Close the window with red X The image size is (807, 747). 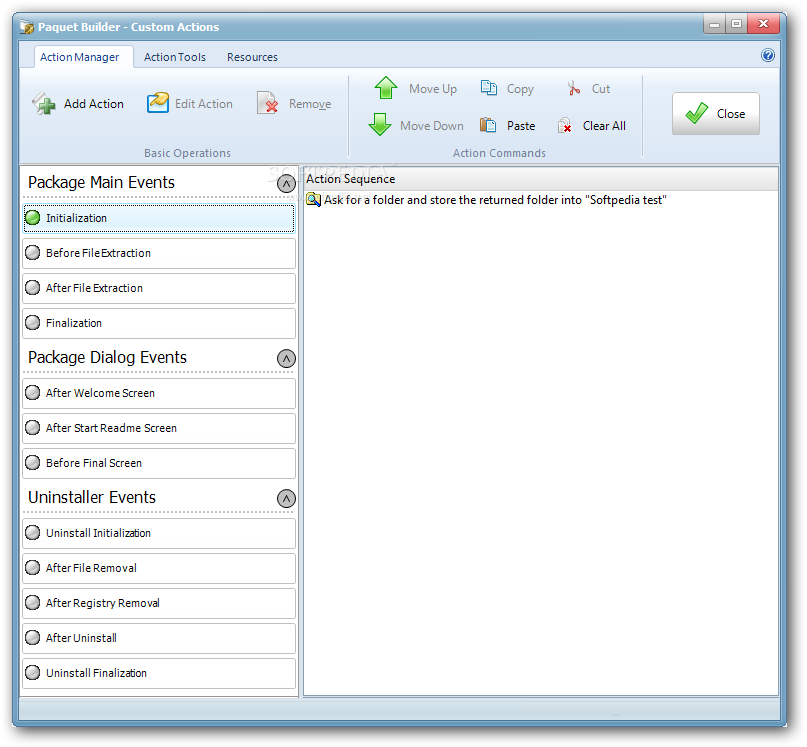[x=763, y=24]
